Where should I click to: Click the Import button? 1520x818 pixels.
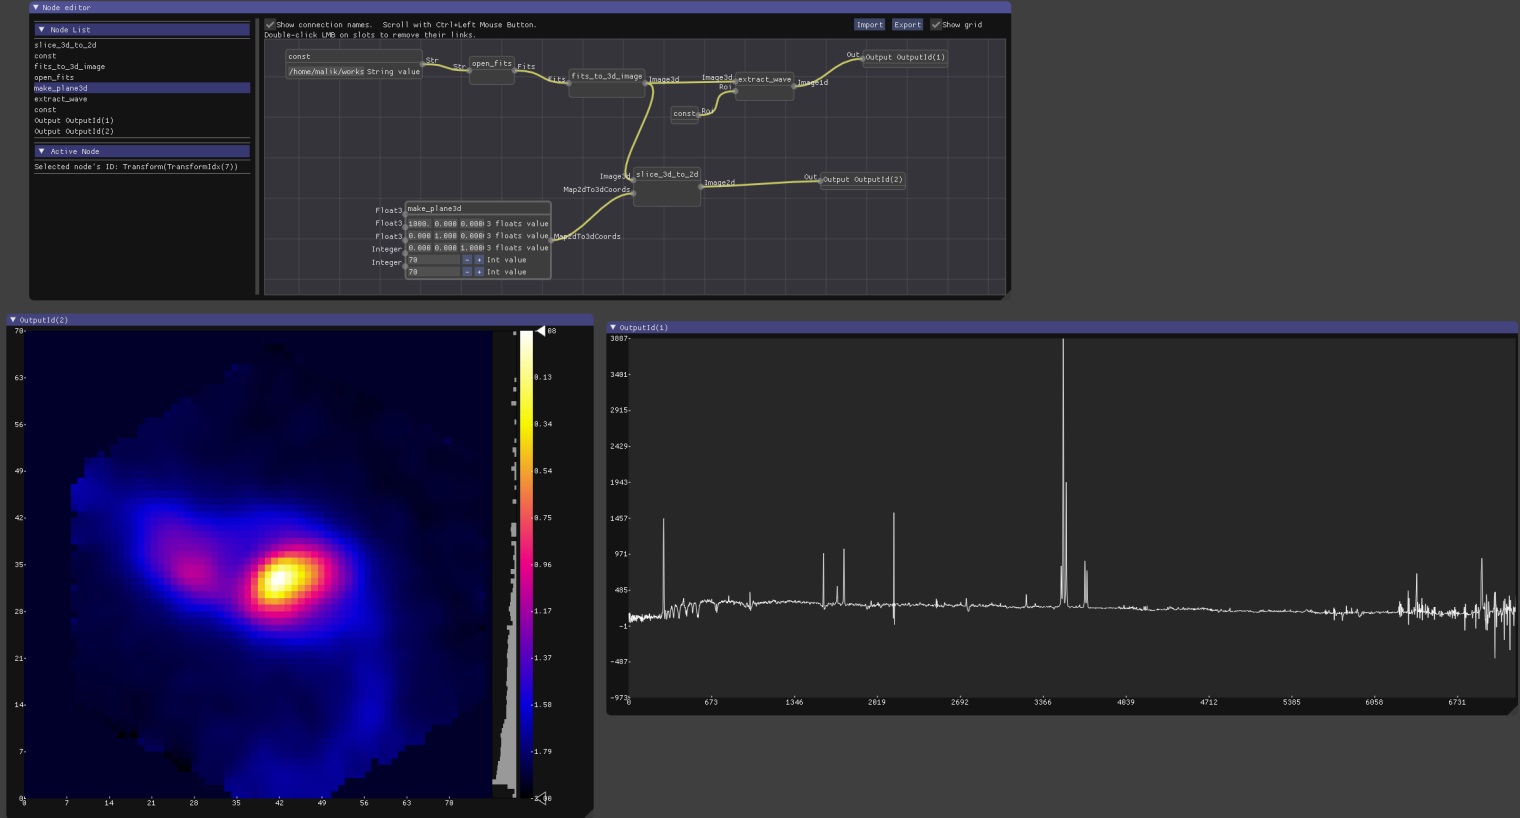[x=869, y=25]
